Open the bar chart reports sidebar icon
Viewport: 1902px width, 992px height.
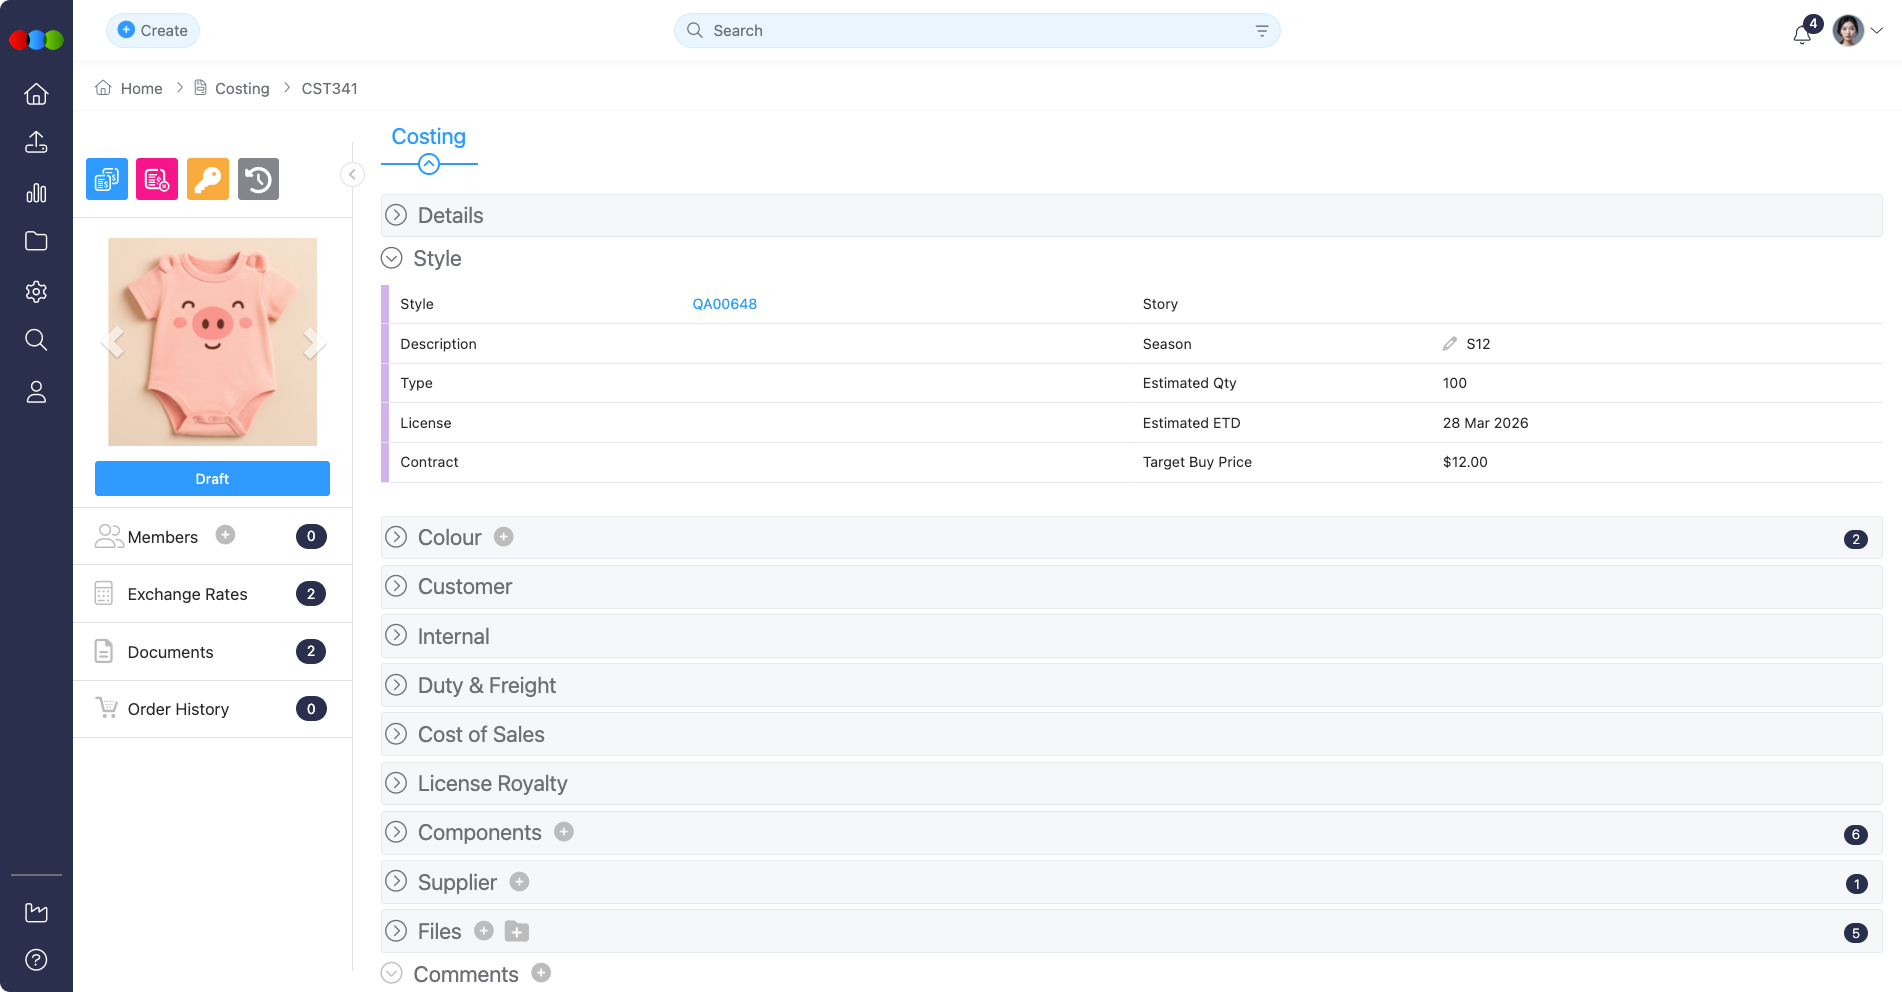[36, 192]
